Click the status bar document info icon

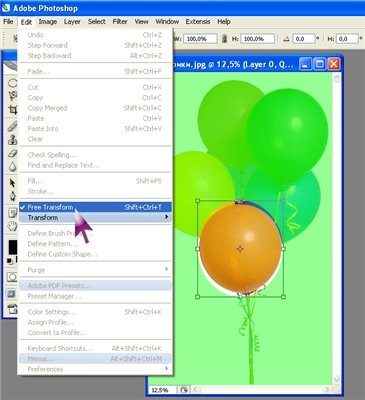(184, 390)
